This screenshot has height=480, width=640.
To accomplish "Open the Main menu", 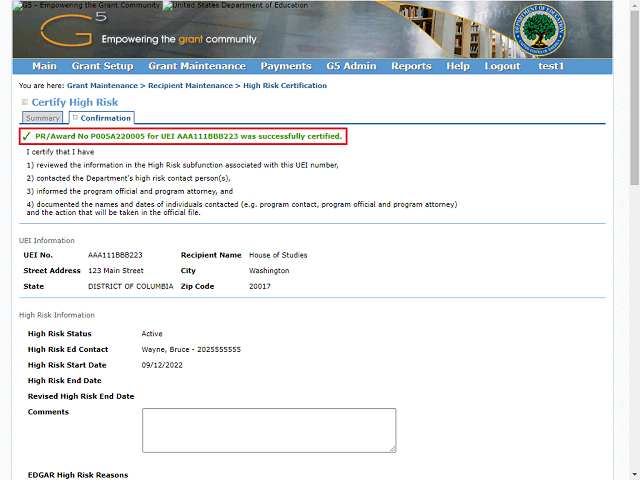I will click(44, 66).
